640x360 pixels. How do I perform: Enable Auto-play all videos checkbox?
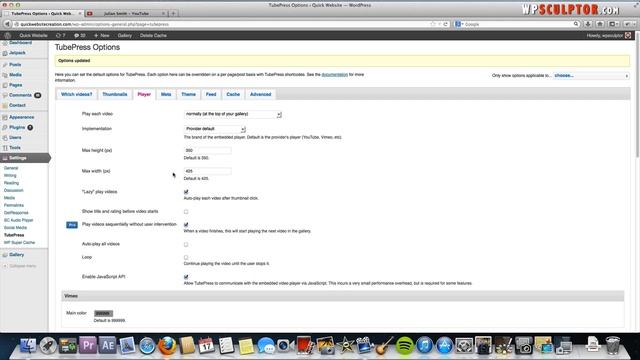pos(186,244)
